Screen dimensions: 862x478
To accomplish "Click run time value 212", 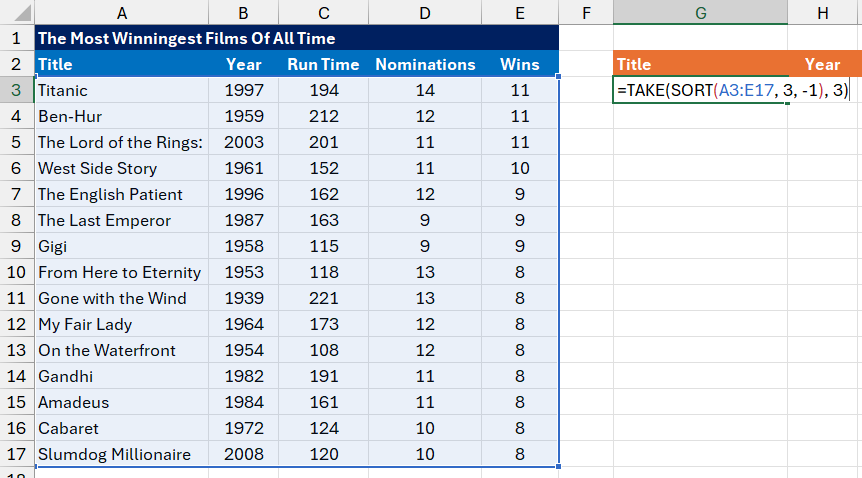I will click(x=324, y=116).
